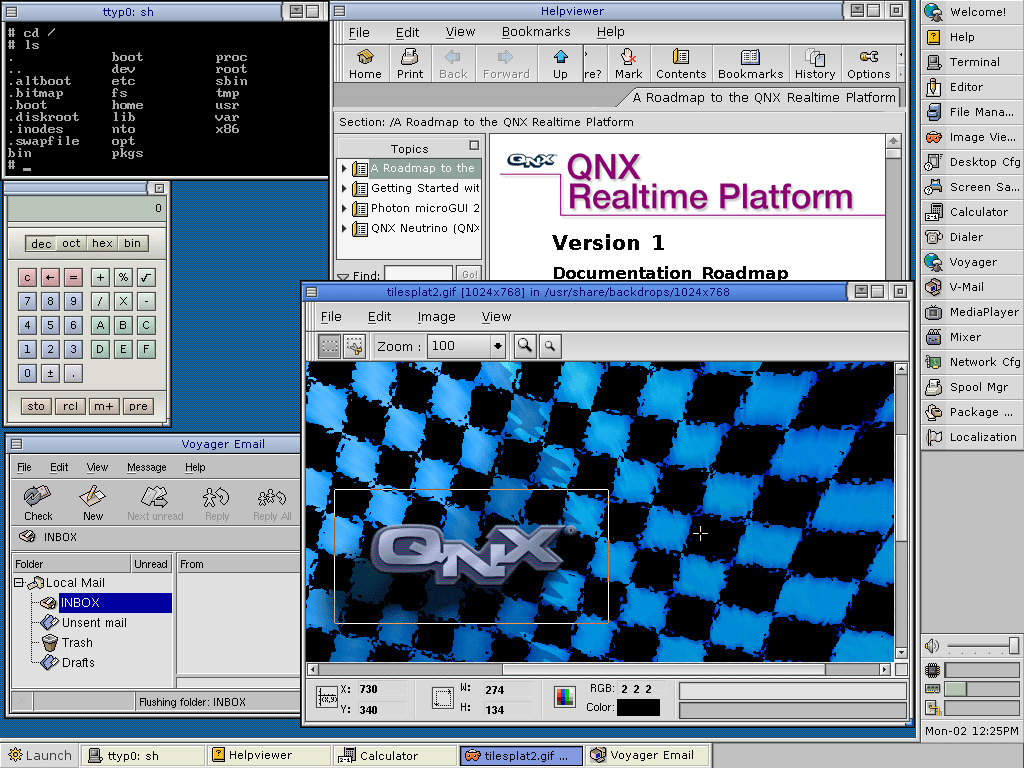Open Help menu in Voyager Email
The height and width of the screenshot is (768, 1024).
(x=195, y=468)
